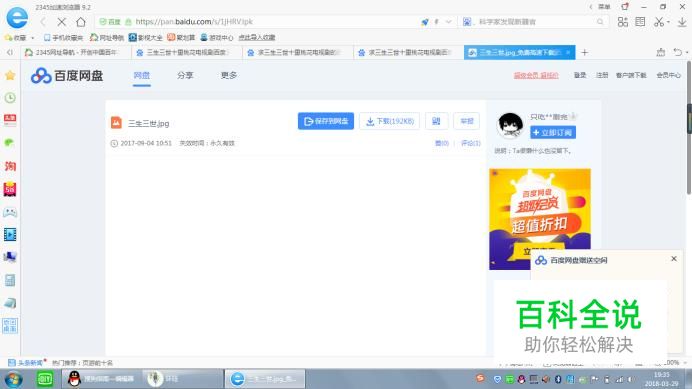Click the skin/shirt icon in title bar
The width and height of the screenshot is (692, 389).
[625, 7]
